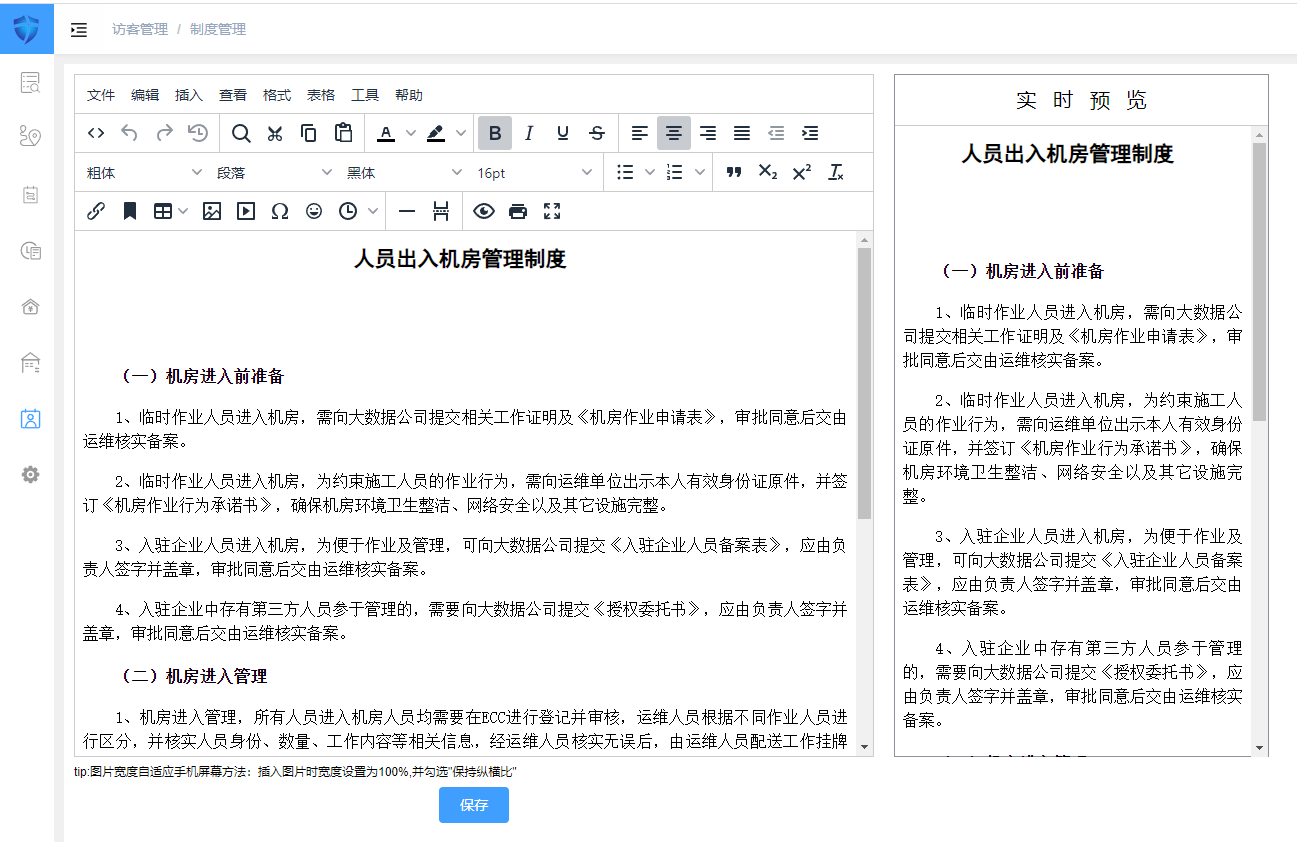
Task: Toggle strikethrough formatting
Action: tap(597, 133)
